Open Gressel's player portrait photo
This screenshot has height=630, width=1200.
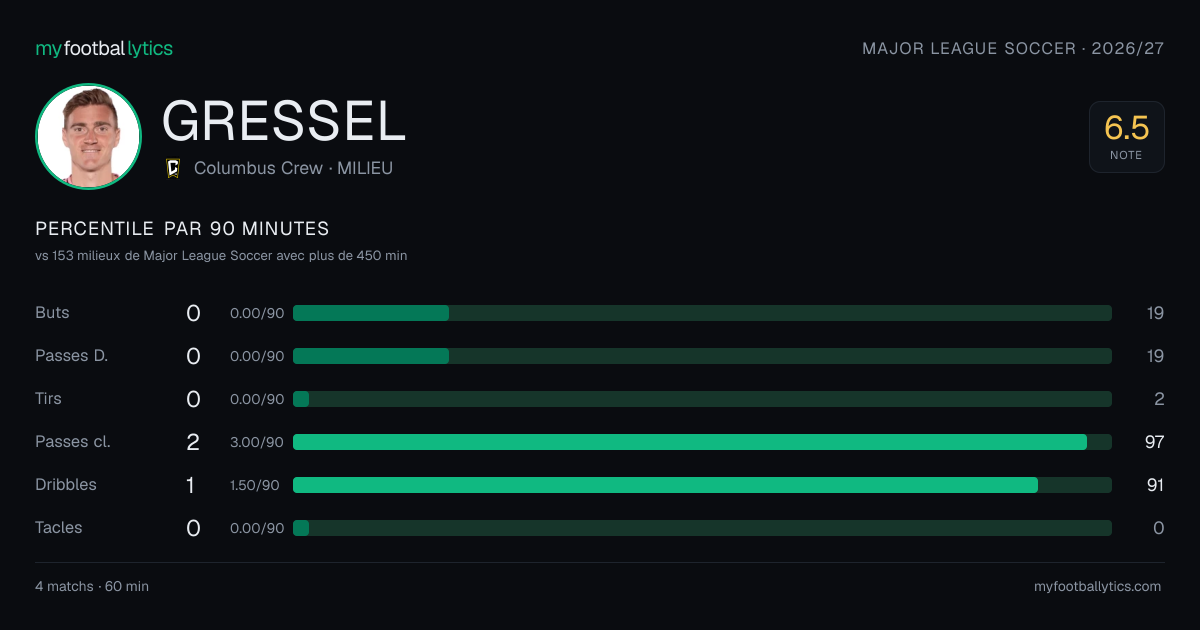88,137
